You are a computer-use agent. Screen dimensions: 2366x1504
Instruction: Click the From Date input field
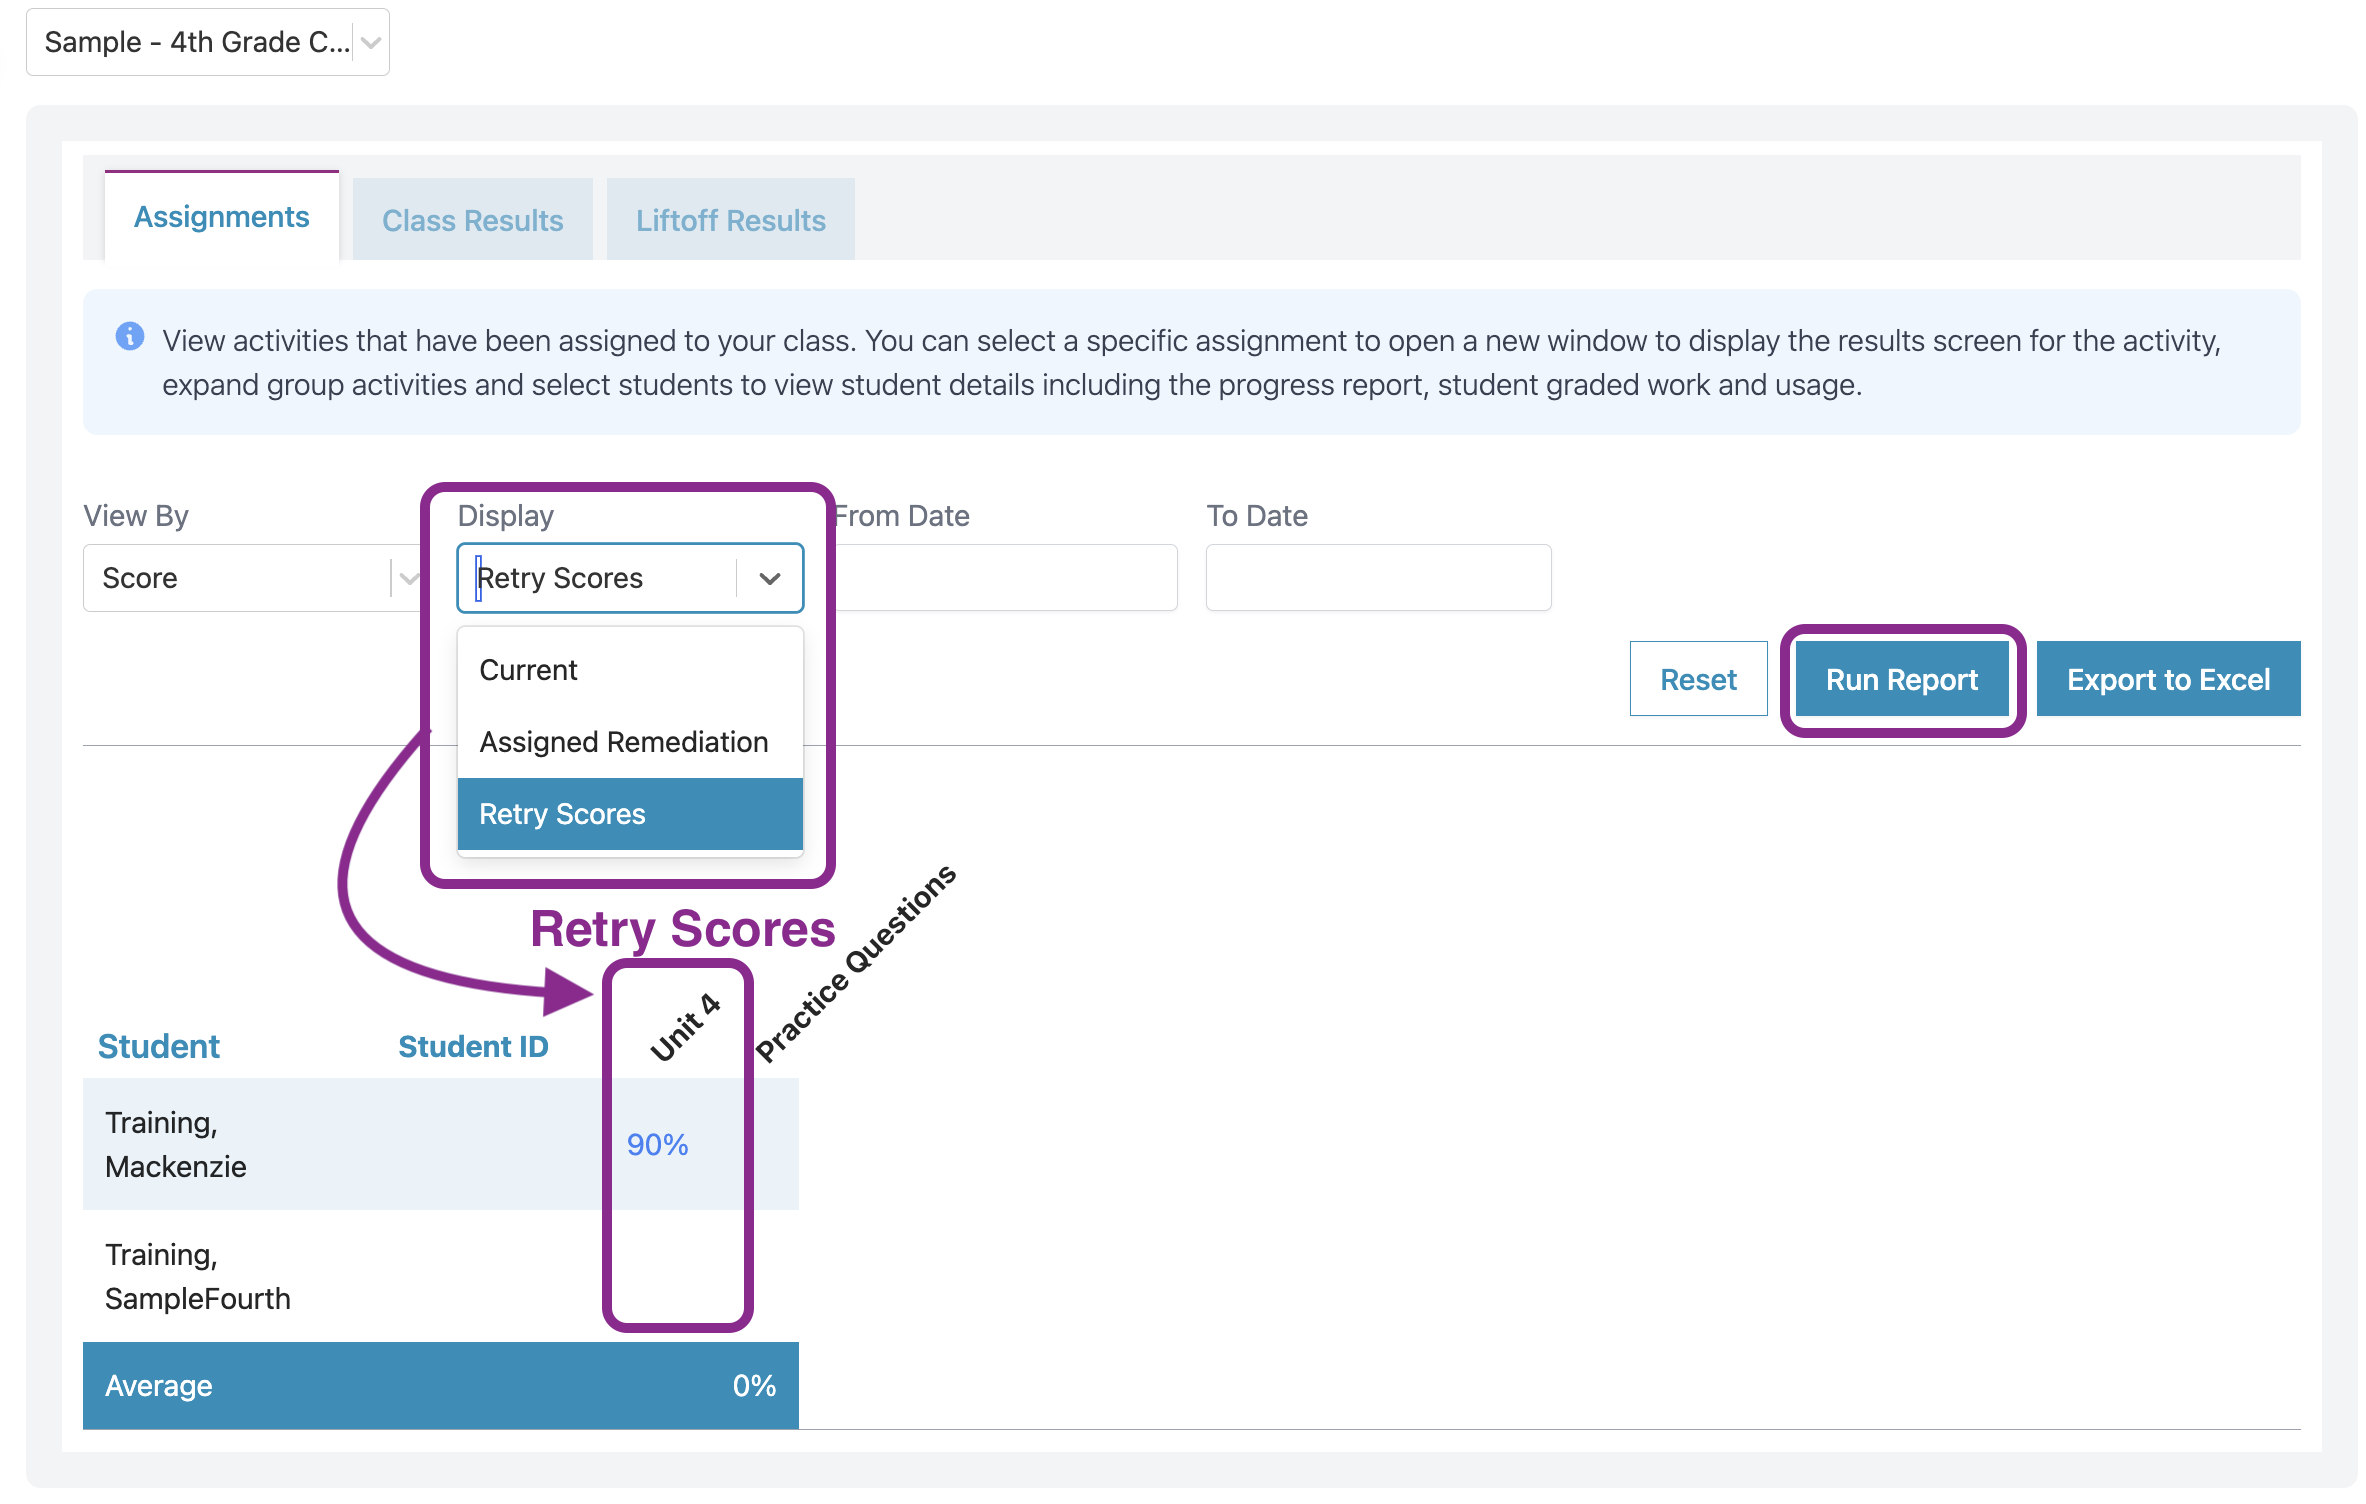click(1005, 578)
